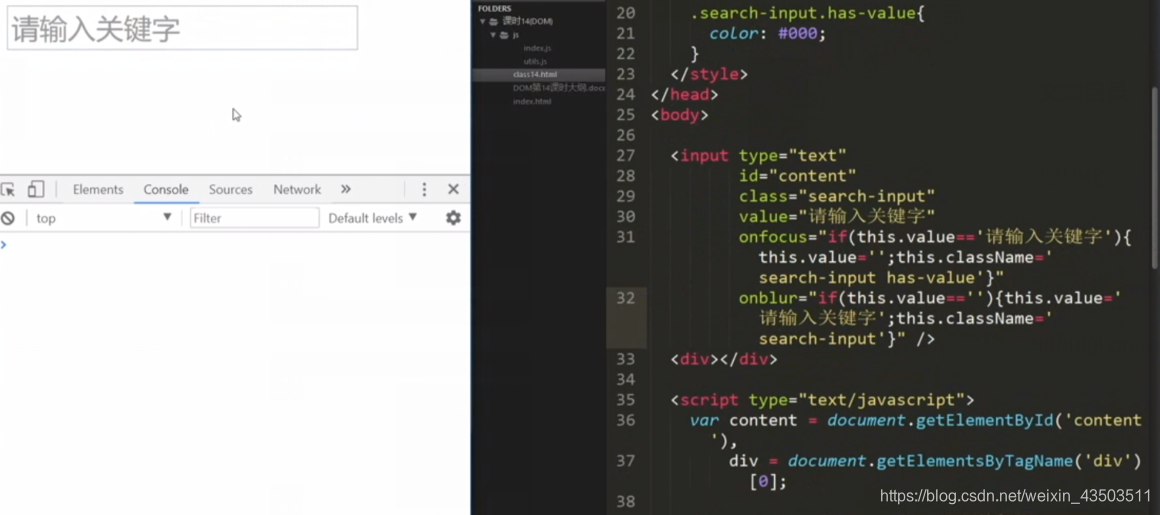The height and width of the screenshot is (515, 1160).
Task: Click the FOLDERS sidebar heading
Action: point(494,8)
